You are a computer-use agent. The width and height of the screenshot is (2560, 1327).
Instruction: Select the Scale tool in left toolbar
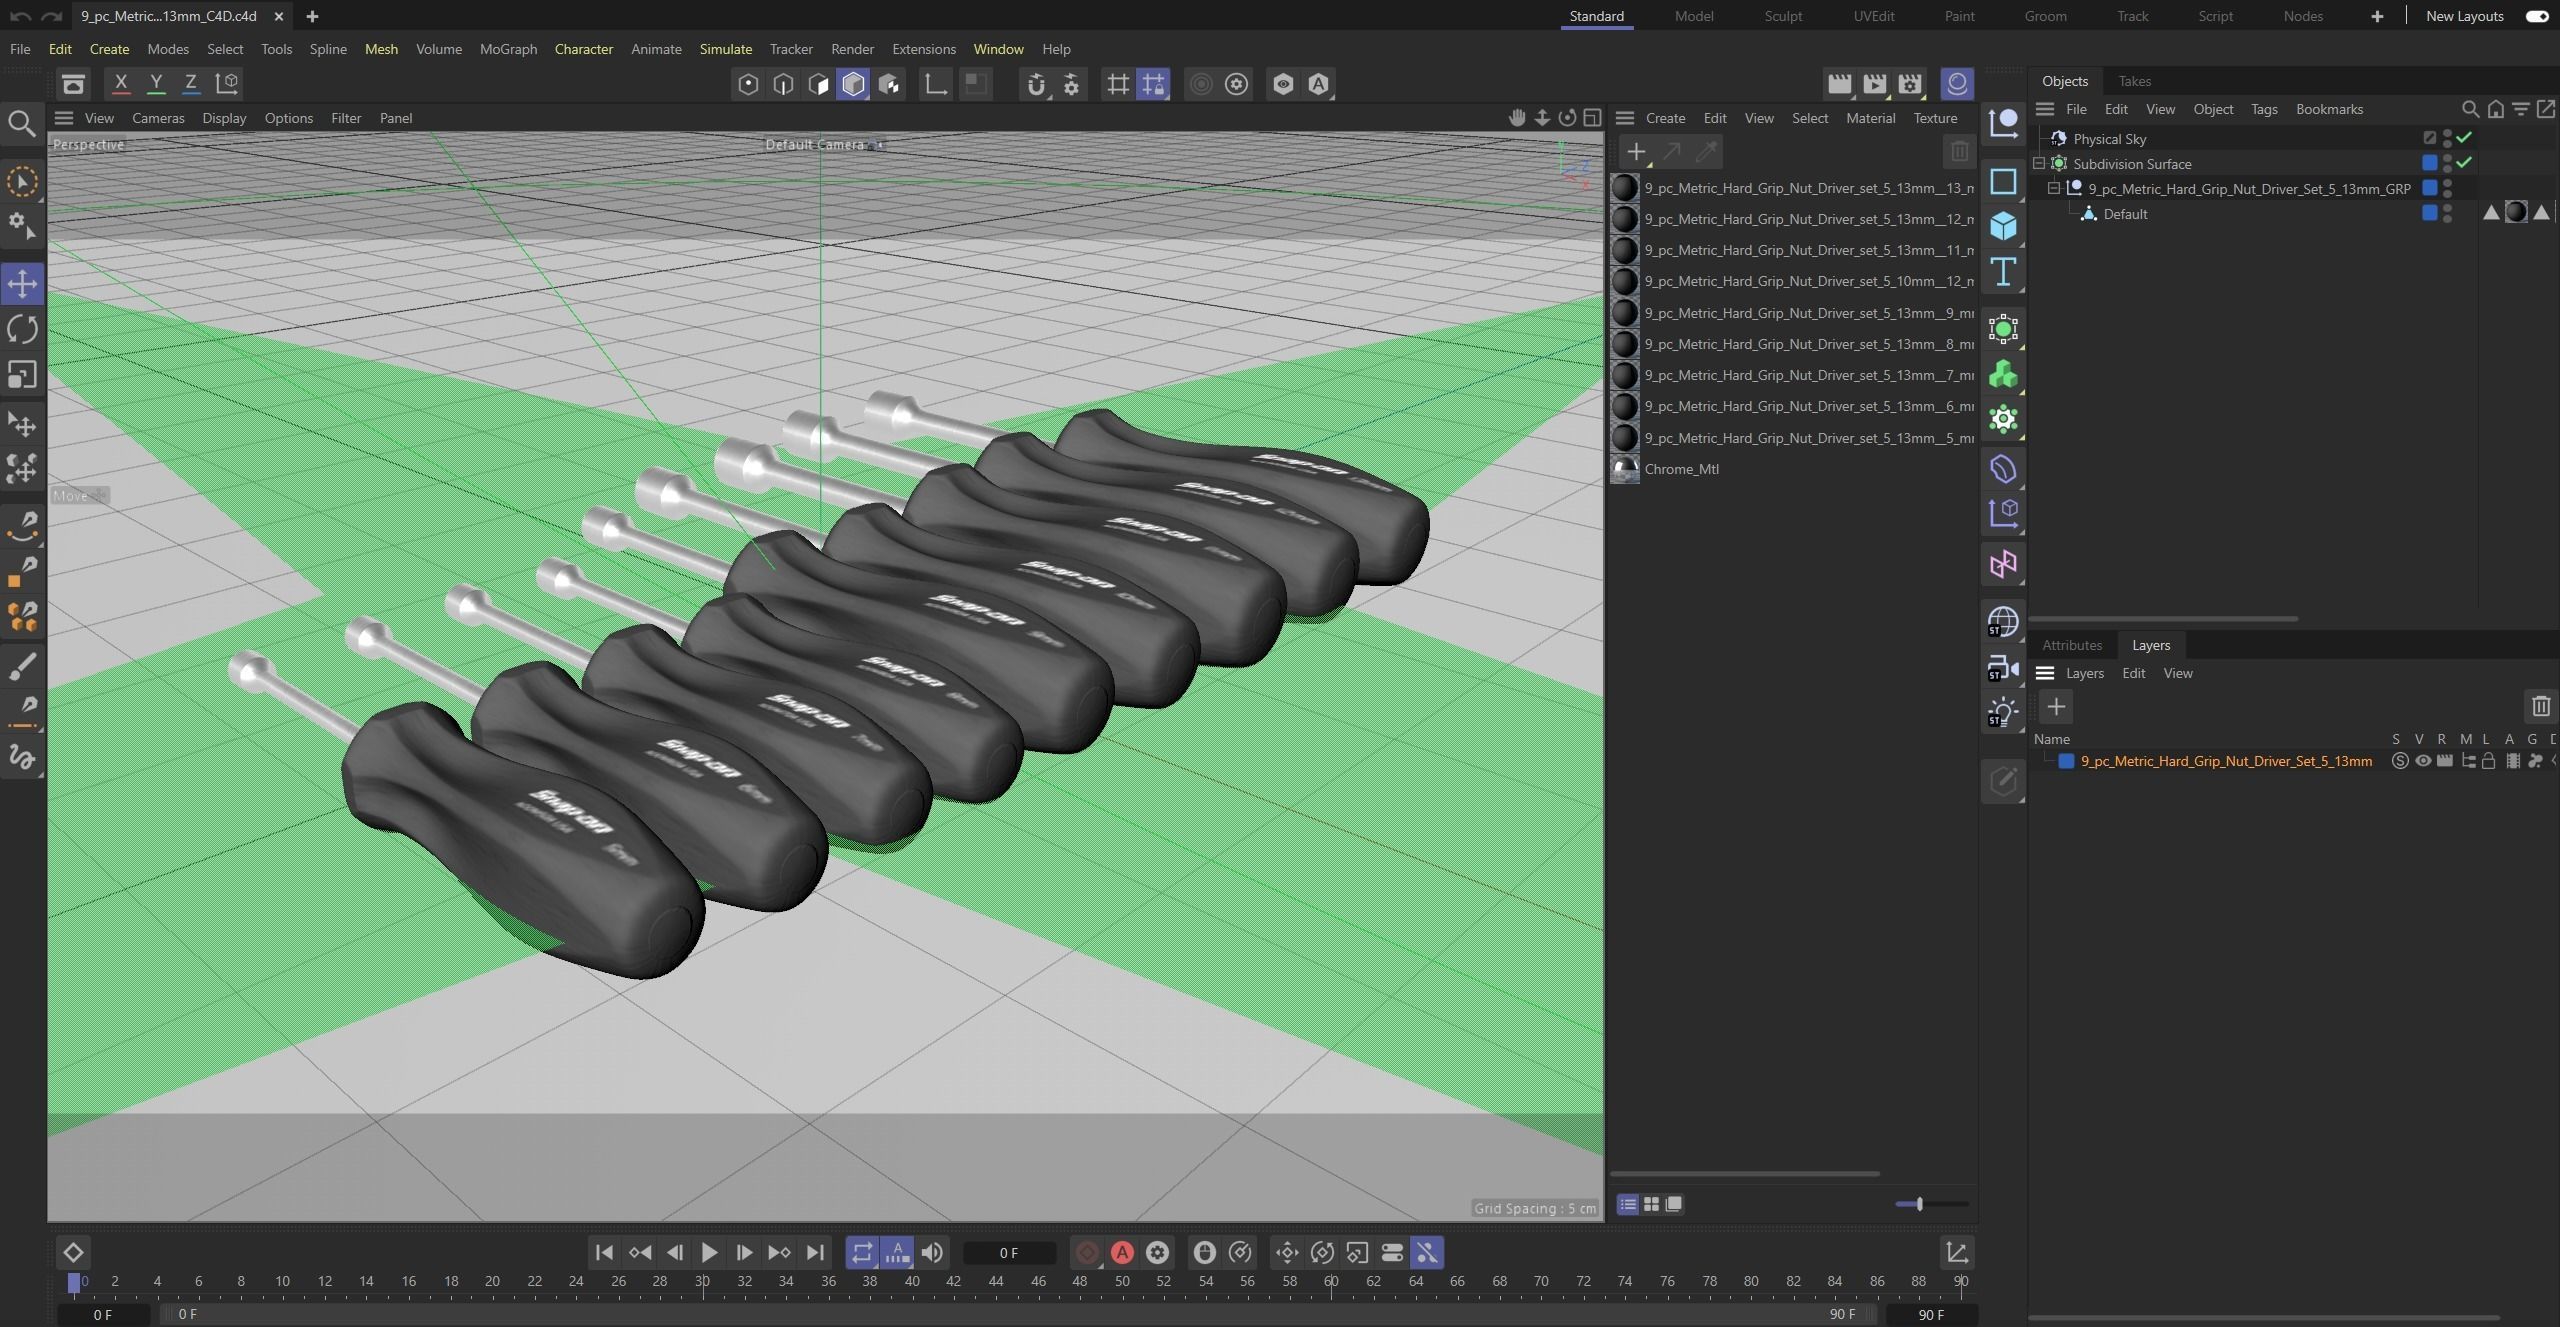(22, 375)
